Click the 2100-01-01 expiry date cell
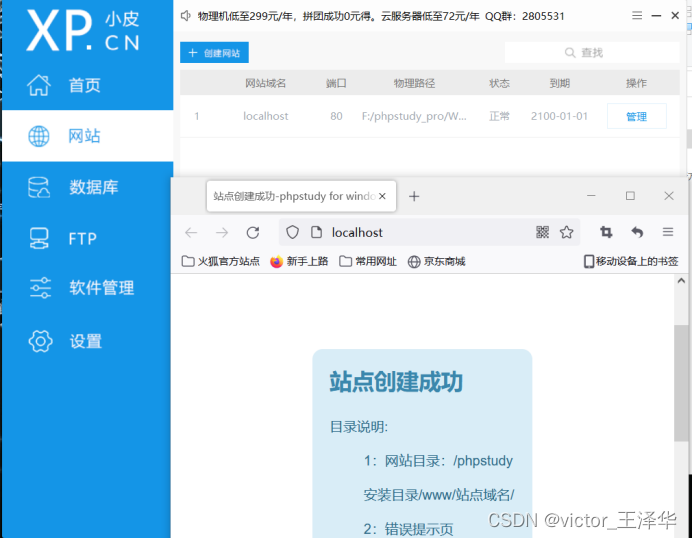The width and height of the screenshot is (692, 539). click(559, 116)
